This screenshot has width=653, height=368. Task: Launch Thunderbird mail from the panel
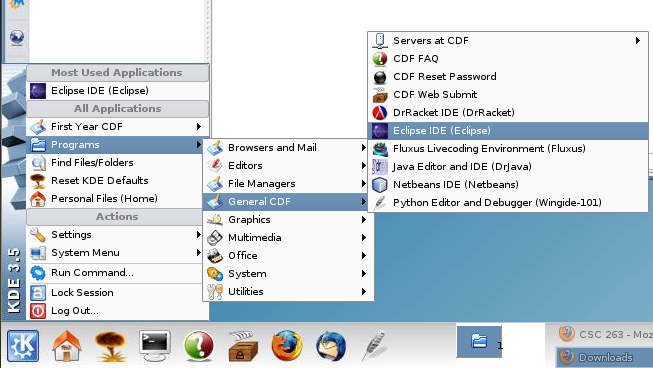coord(331,346)
